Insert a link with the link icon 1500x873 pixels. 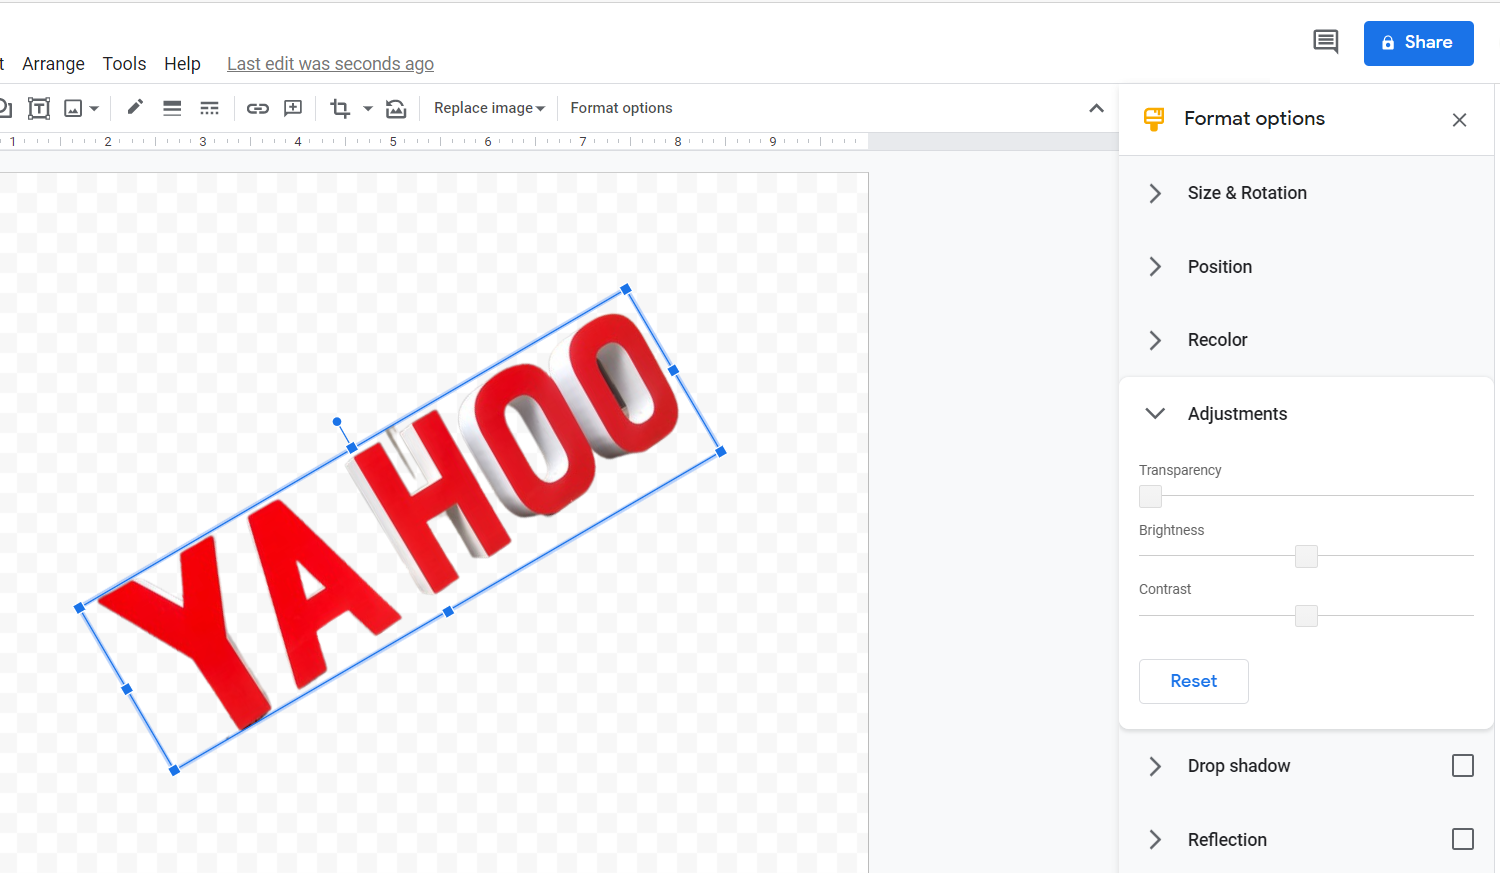(x=258, y=108)
